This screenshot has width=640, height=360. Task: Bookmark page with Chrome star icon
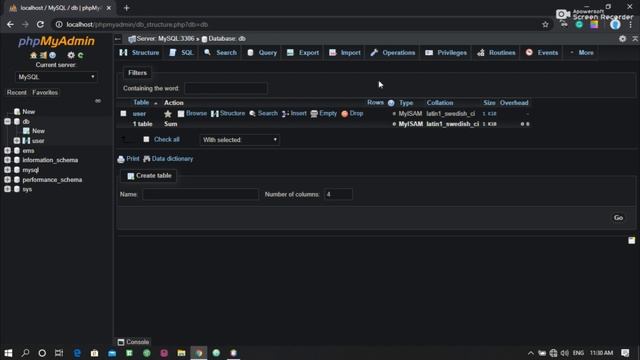click(x=545, y=24)
